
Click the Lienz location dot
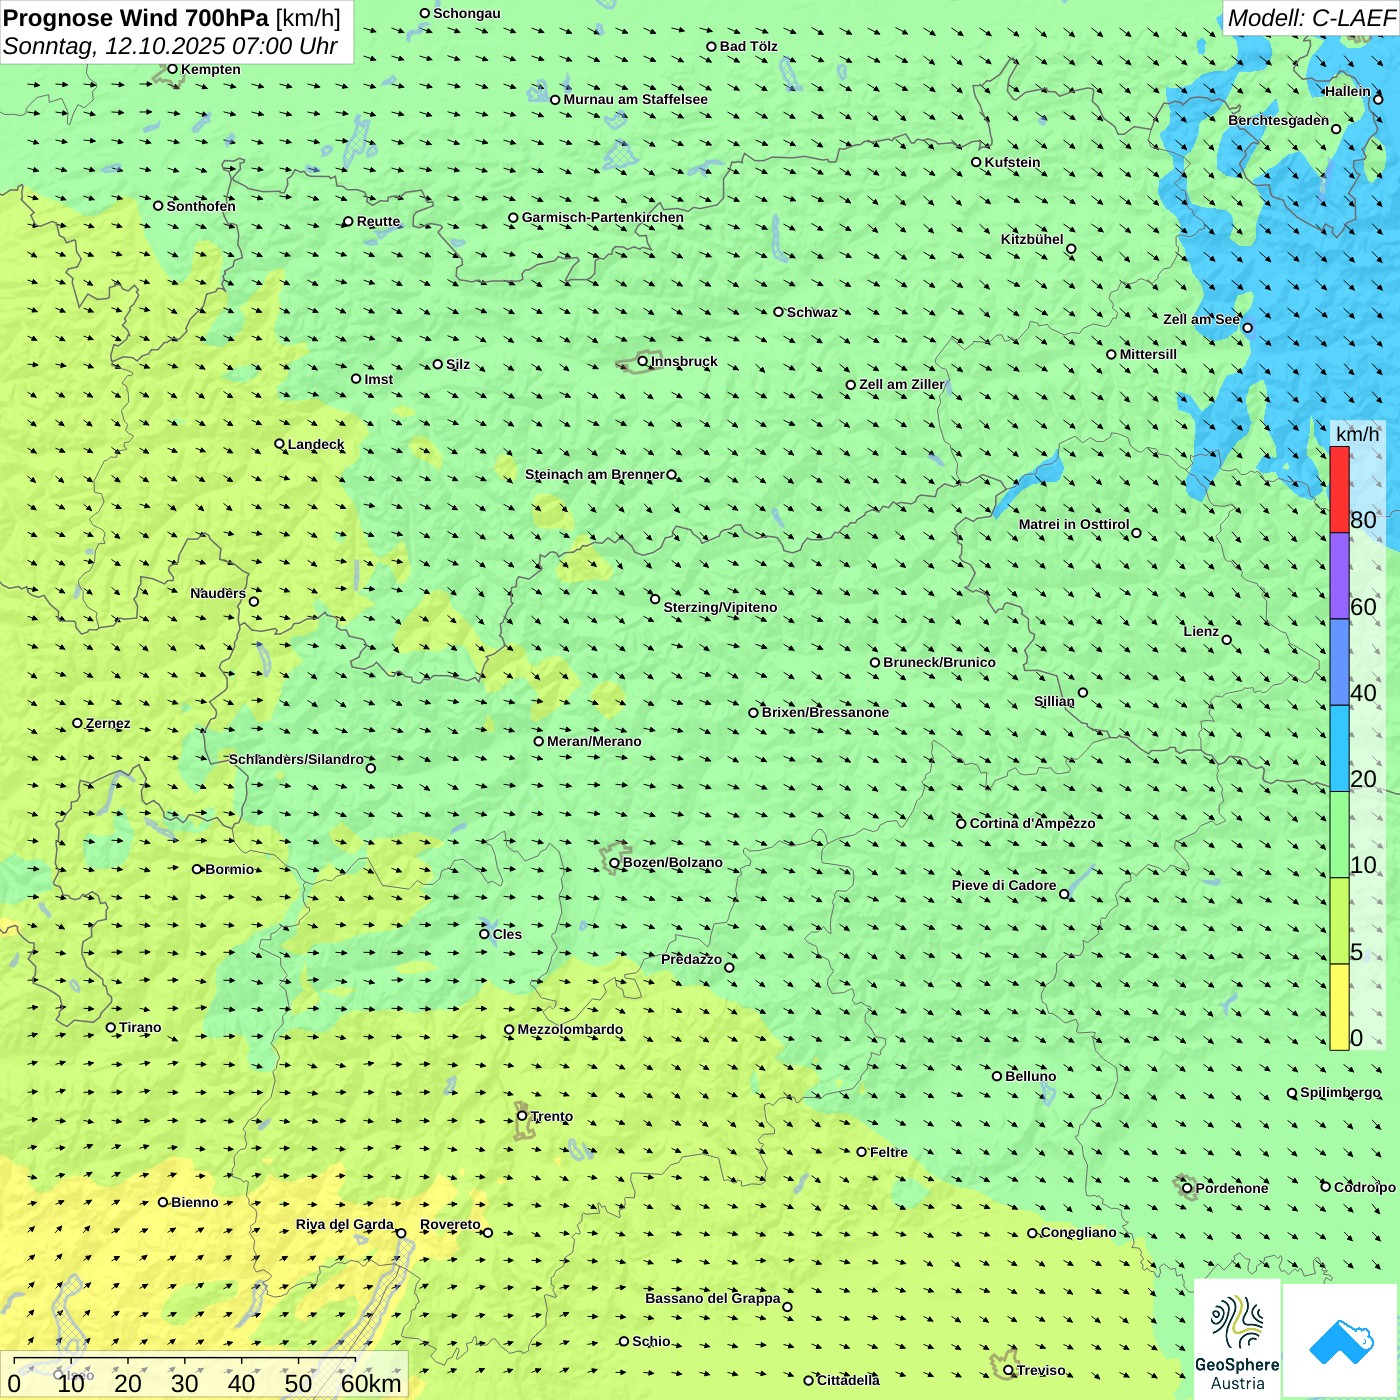coord(1227,640)
